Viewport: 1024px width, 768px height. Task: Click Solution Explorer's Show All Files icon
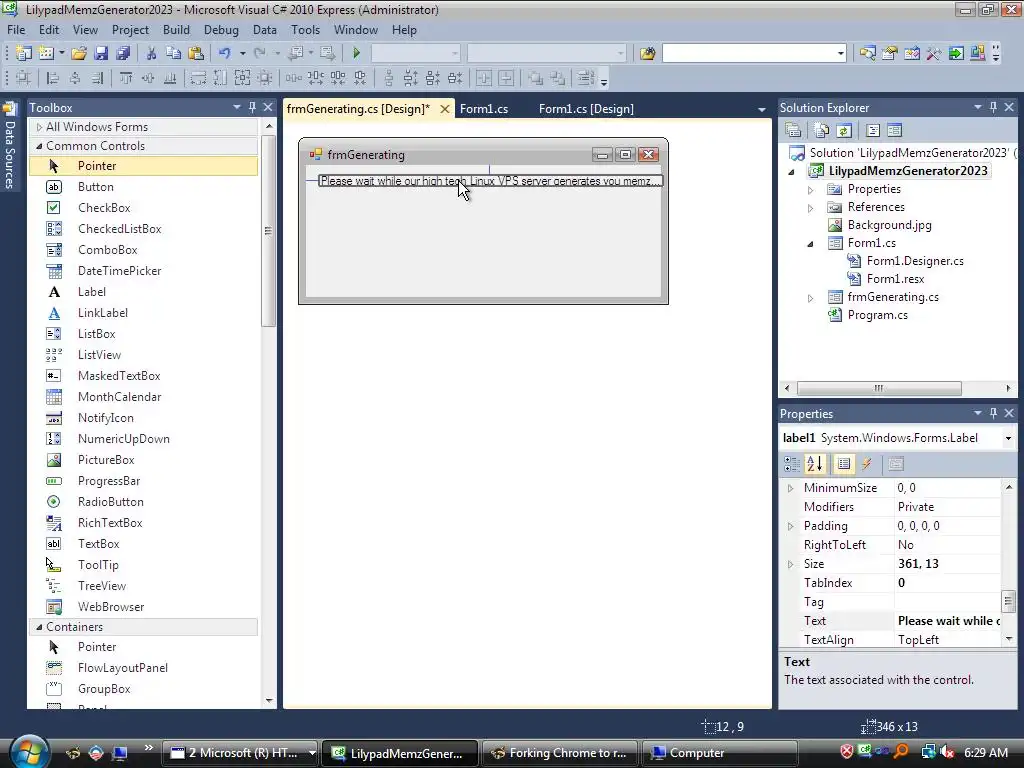tap(822, 131)
